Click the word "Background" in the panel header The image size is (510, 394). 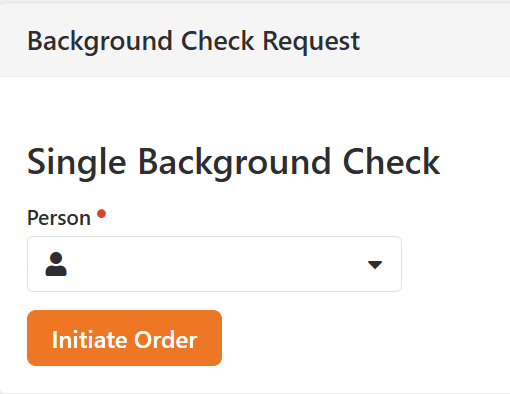(100, 42)
